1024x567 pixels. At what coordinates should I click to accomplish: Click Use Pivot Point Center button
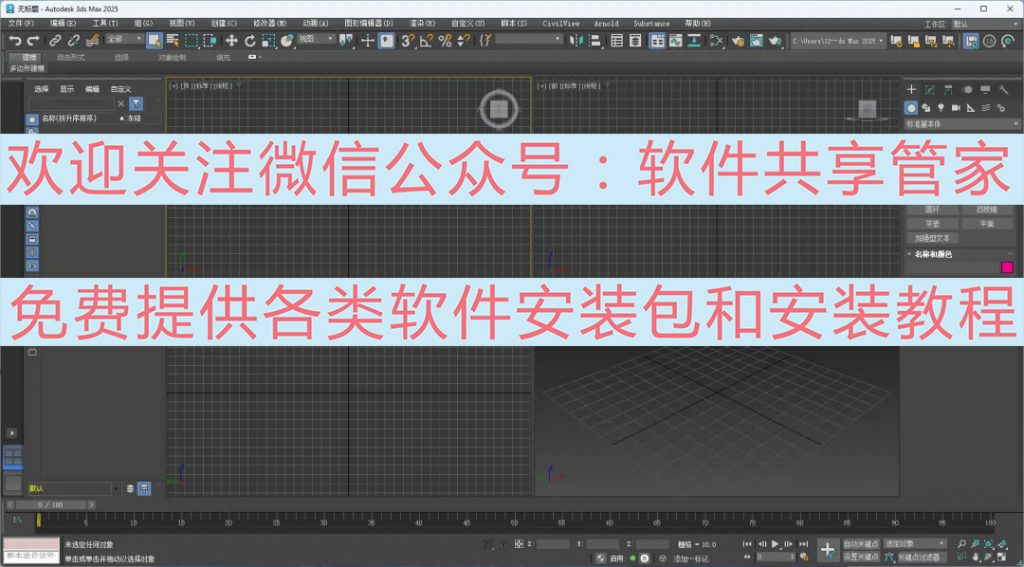point(346,40)
